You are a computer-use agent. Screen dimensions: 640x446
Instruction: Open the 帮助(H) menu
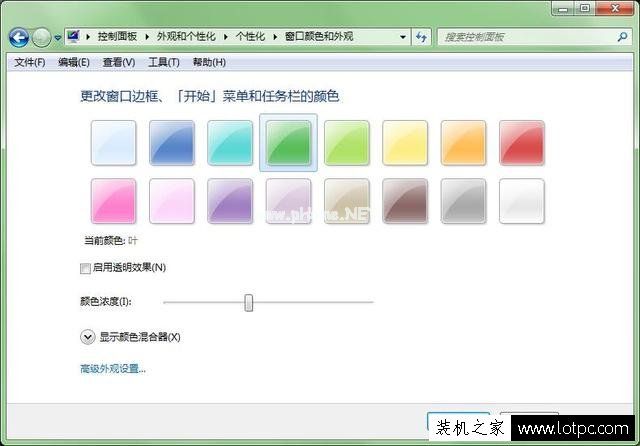[209, 62]
